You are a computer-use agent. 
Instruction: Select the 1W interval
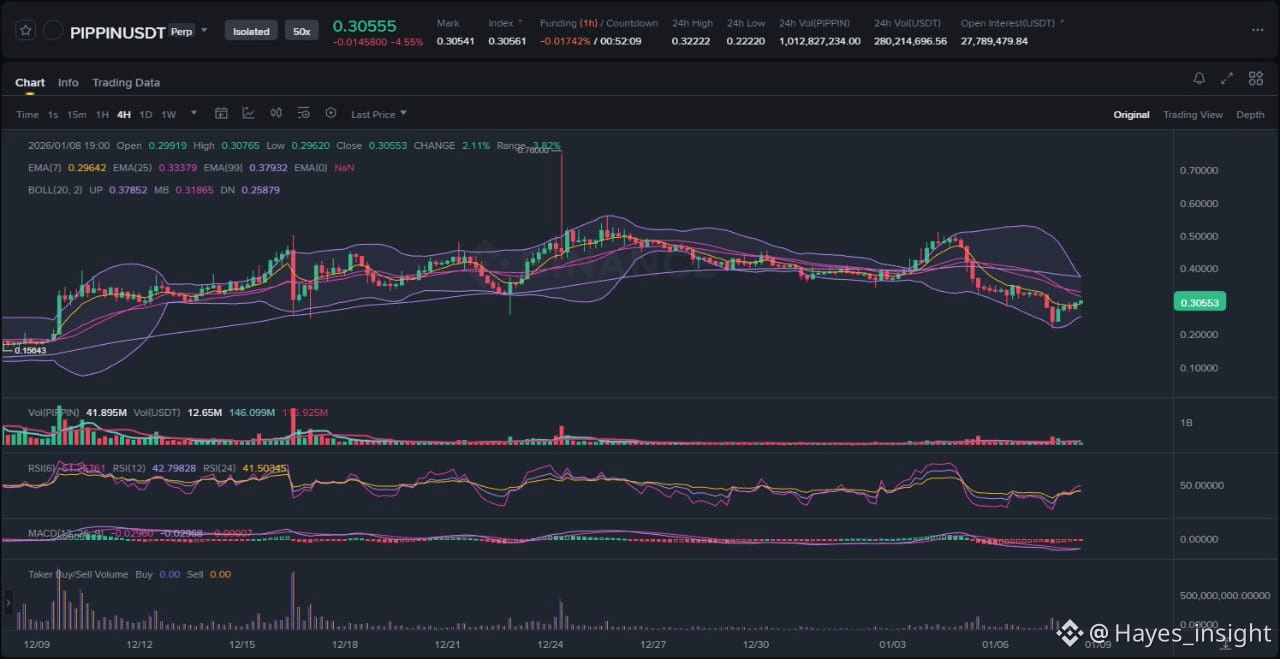169,115
